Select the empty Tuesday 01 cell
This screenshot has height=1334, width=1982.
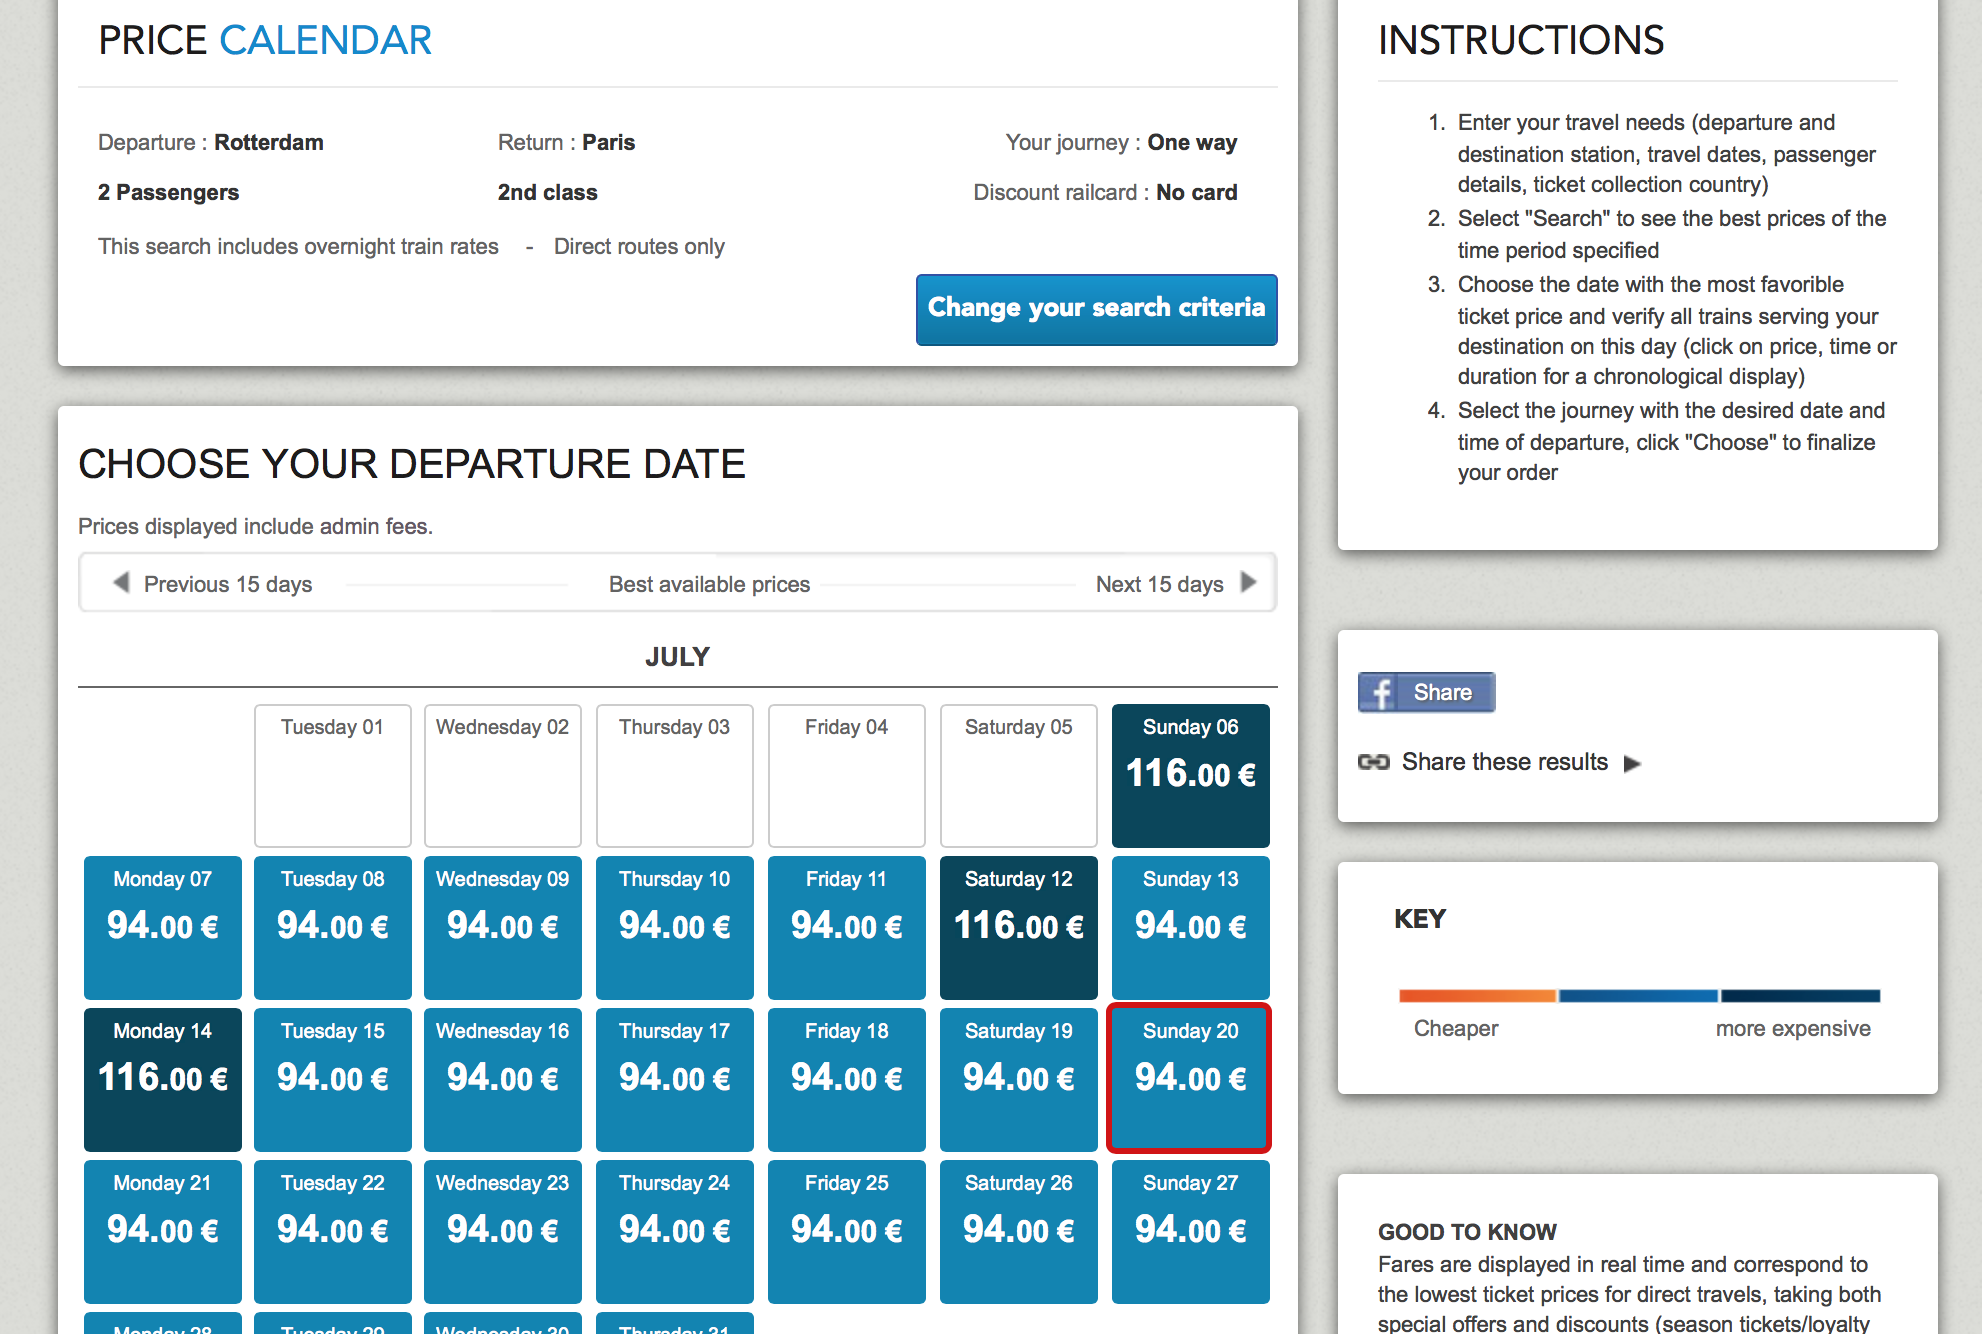click(x=332, y=775)
